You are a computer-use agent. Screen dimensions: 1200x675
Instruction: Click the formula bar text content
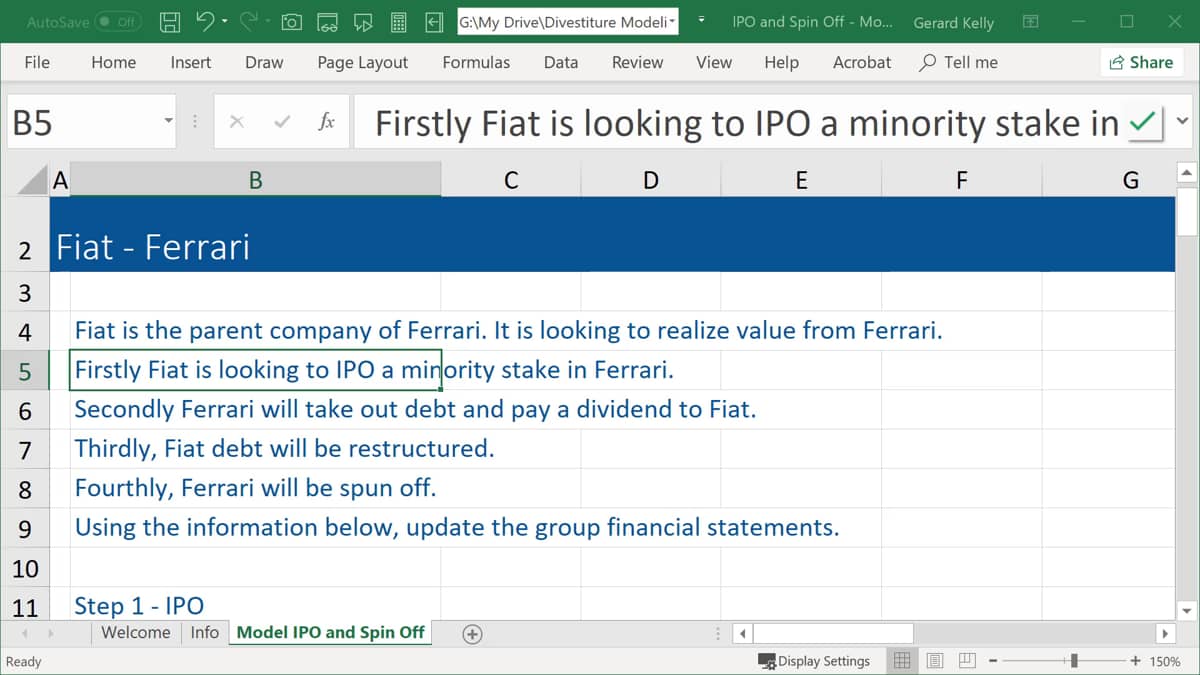point(746,123)
